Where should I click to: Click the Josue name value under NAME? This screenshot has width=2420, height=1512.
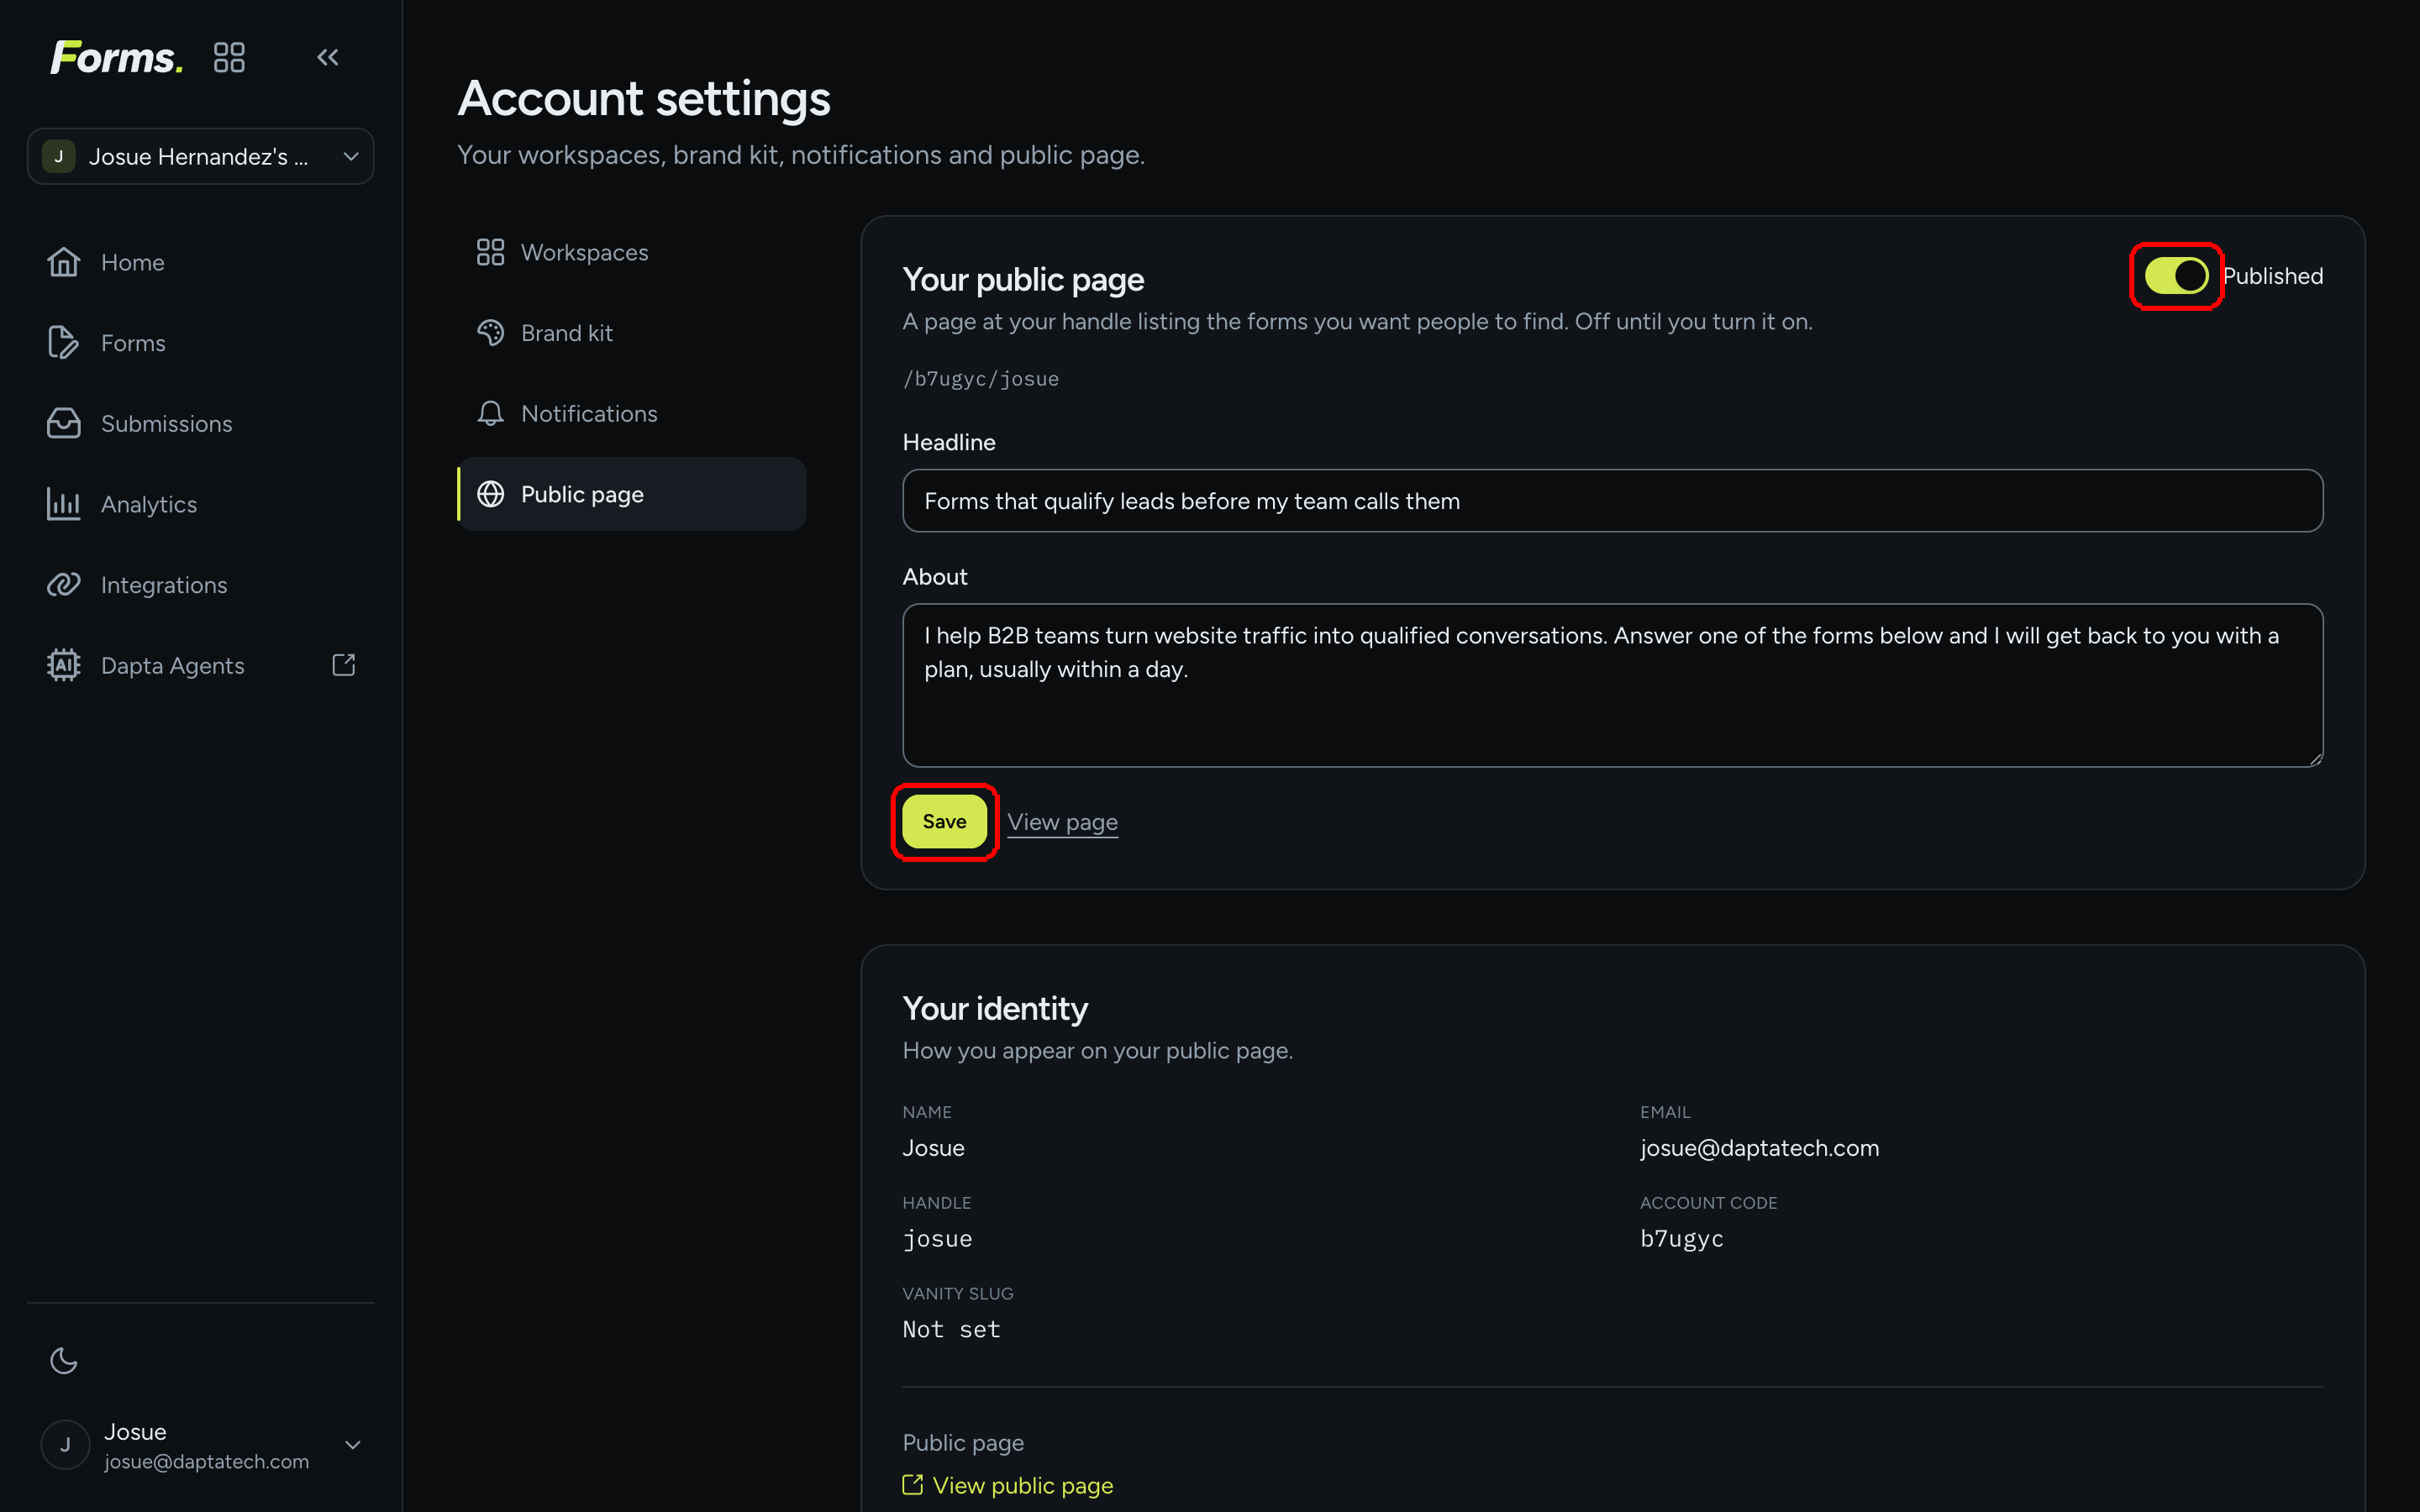pos(933,1148)
